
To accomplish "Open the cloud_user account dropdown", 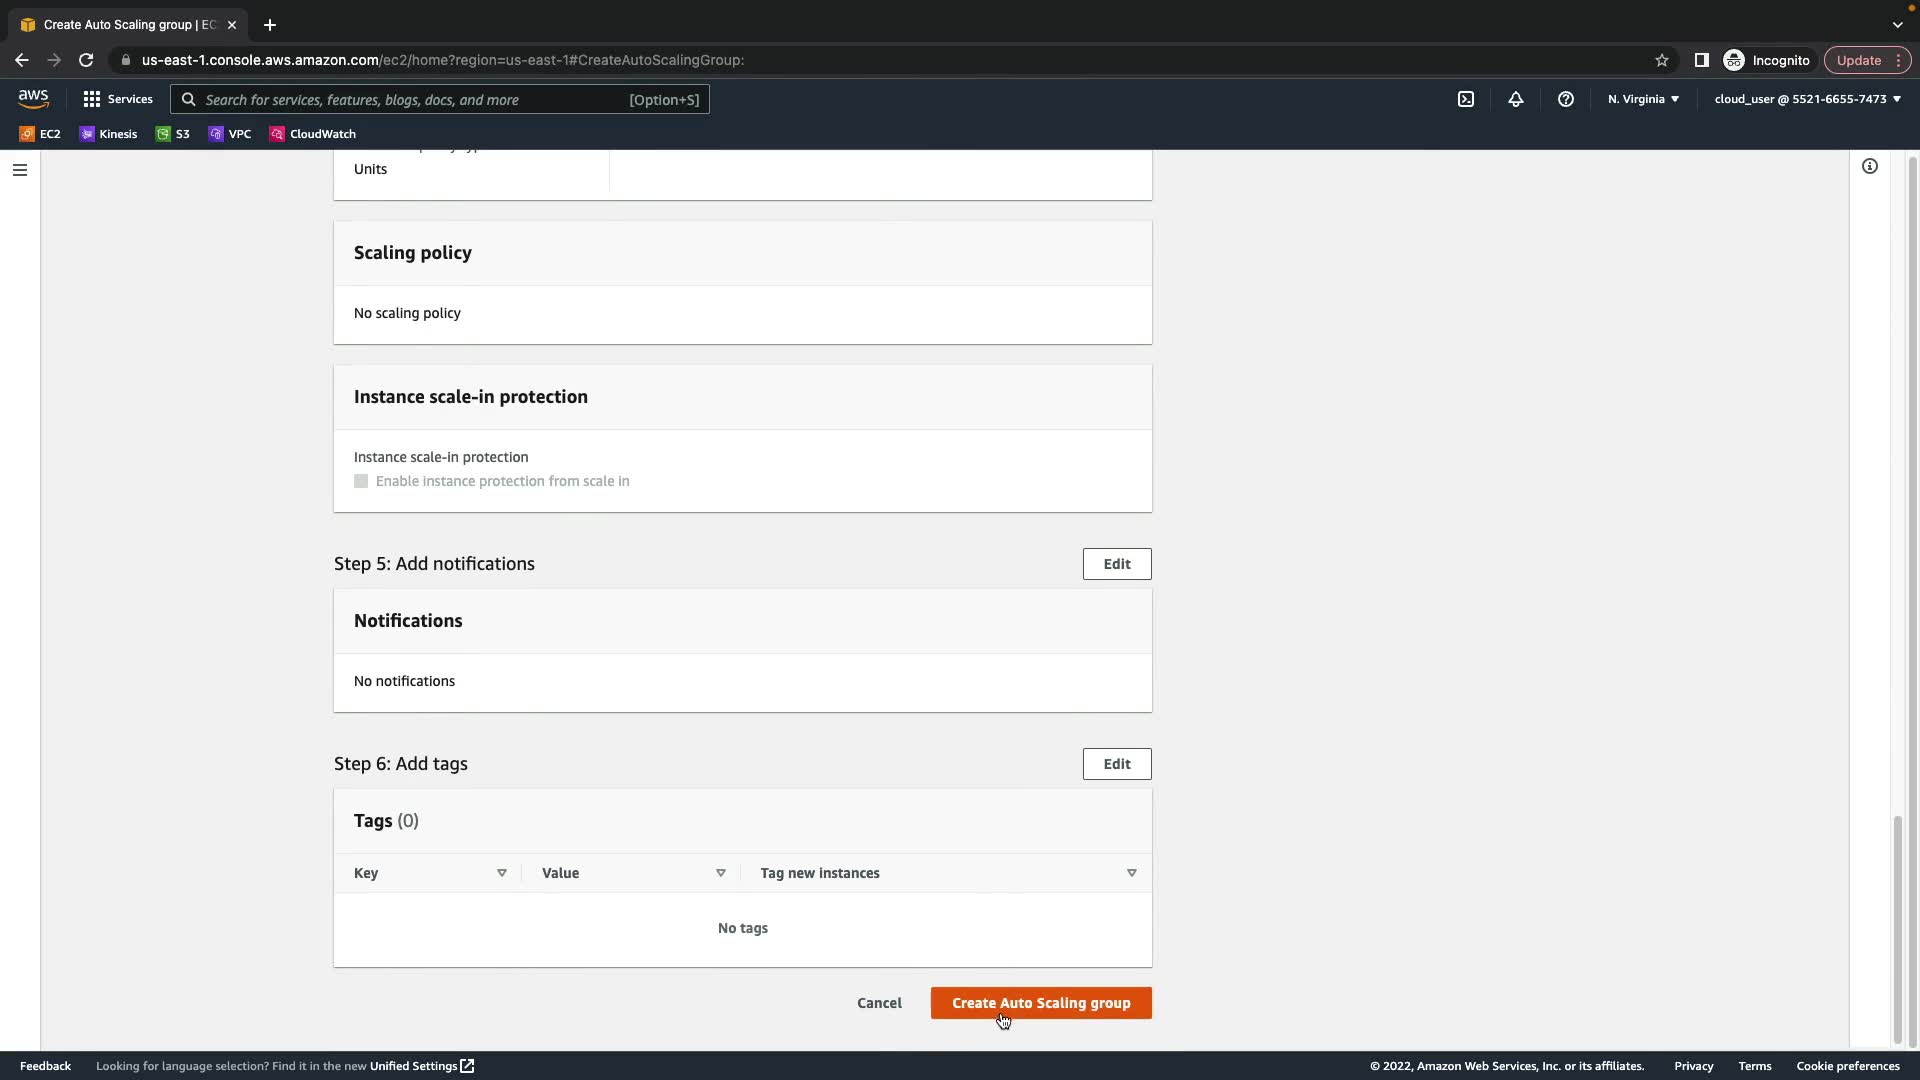I will [x=1807, y=99].
